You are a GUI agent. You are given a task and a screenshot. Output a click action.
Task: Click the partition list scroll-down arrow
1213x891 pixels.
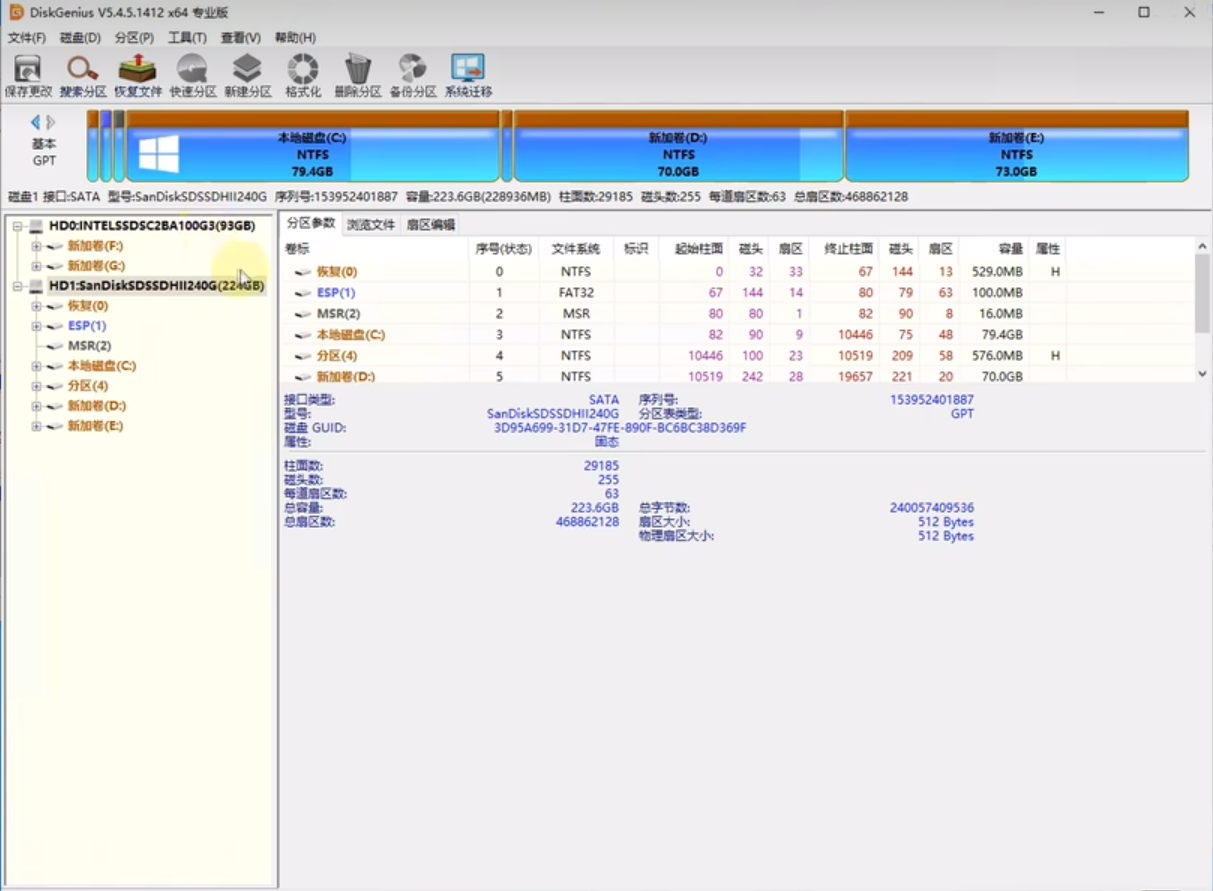(x=1202, y=373)
